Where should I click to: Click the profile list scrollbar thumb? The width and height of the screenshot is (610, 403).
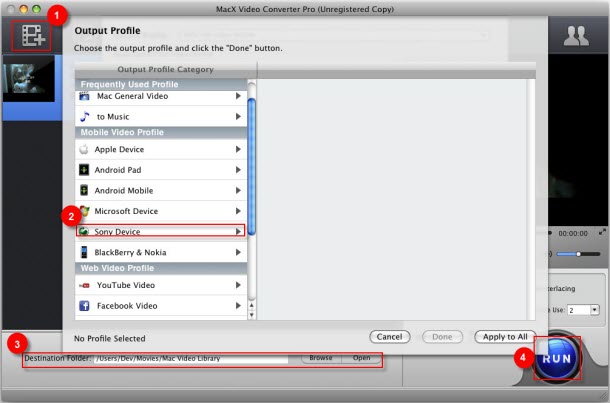[251, 166]
